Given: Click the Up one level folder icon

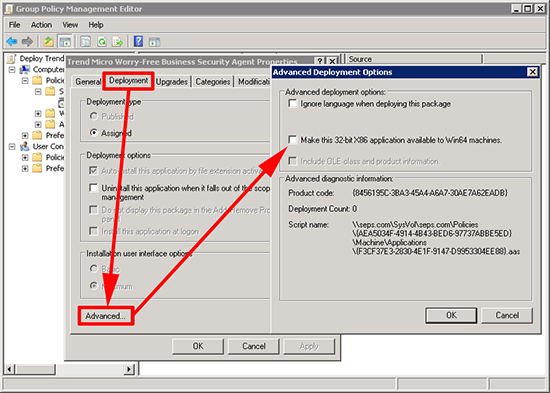Looking at the screenshot, I should 48,42.
